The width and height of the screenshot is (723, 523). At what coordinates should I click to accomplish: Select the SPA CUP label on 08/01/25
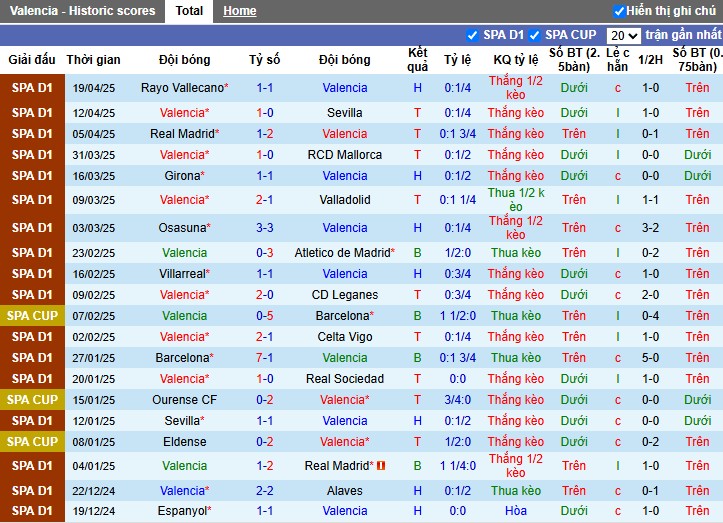tap(32, 441)
